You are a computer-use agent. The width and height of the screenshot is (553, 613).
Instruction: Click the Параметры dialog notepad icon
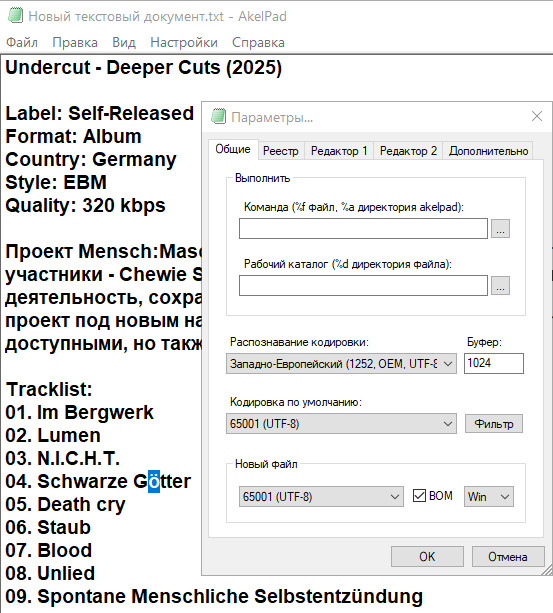coord(218,117)
